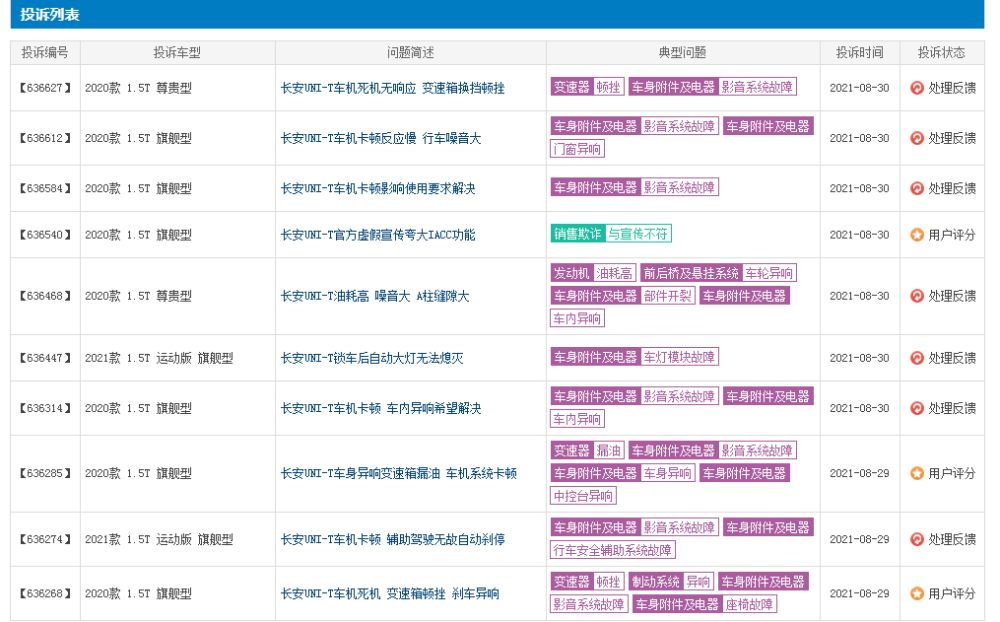Click the 车灯模块故障 tag
This screenshot has width=1000, height=622.
coord(679,357)
